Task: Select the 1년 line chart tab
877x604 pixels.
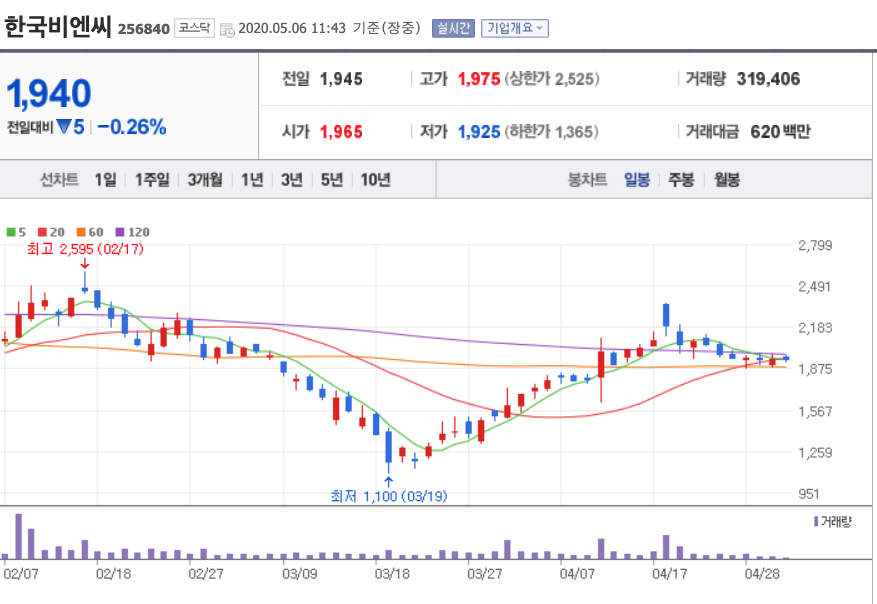Action: 252,180
